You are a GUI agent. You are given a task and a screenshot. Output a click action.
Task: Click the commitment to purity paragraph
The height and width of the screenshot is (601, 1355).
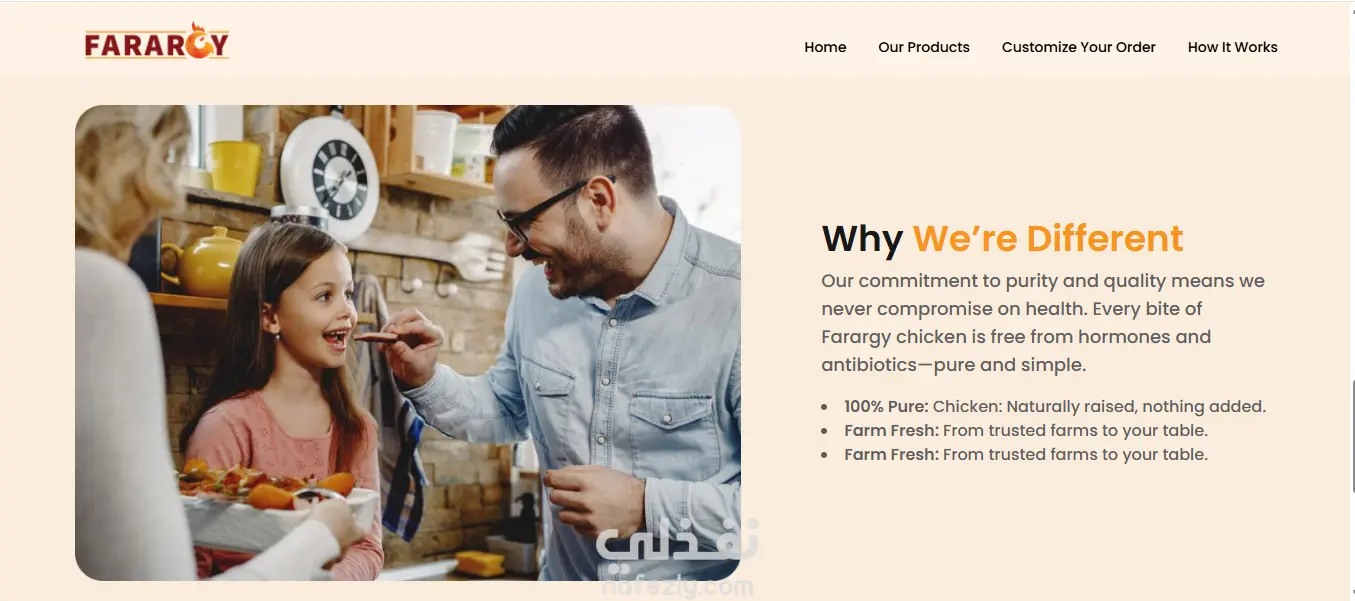point(1043,323)
